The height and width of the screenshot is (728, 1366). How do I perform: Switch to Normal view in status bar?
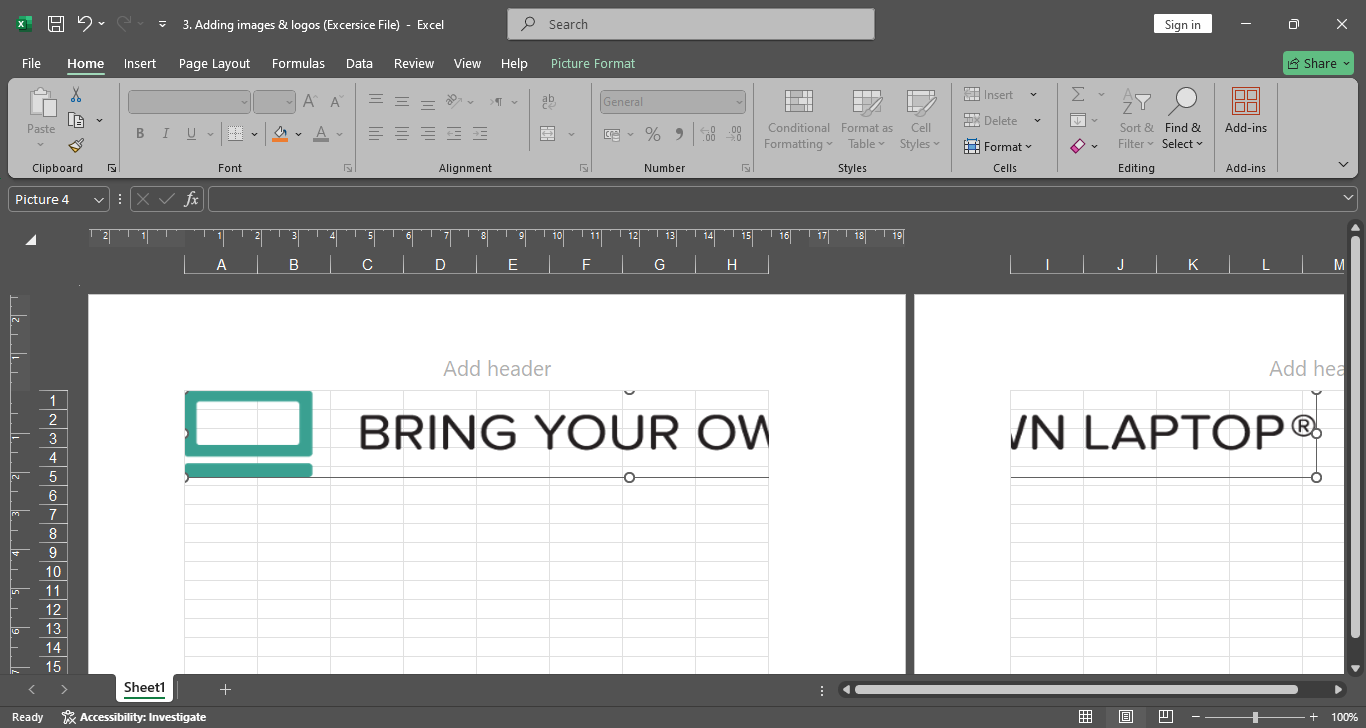[x=1085, y=717]
